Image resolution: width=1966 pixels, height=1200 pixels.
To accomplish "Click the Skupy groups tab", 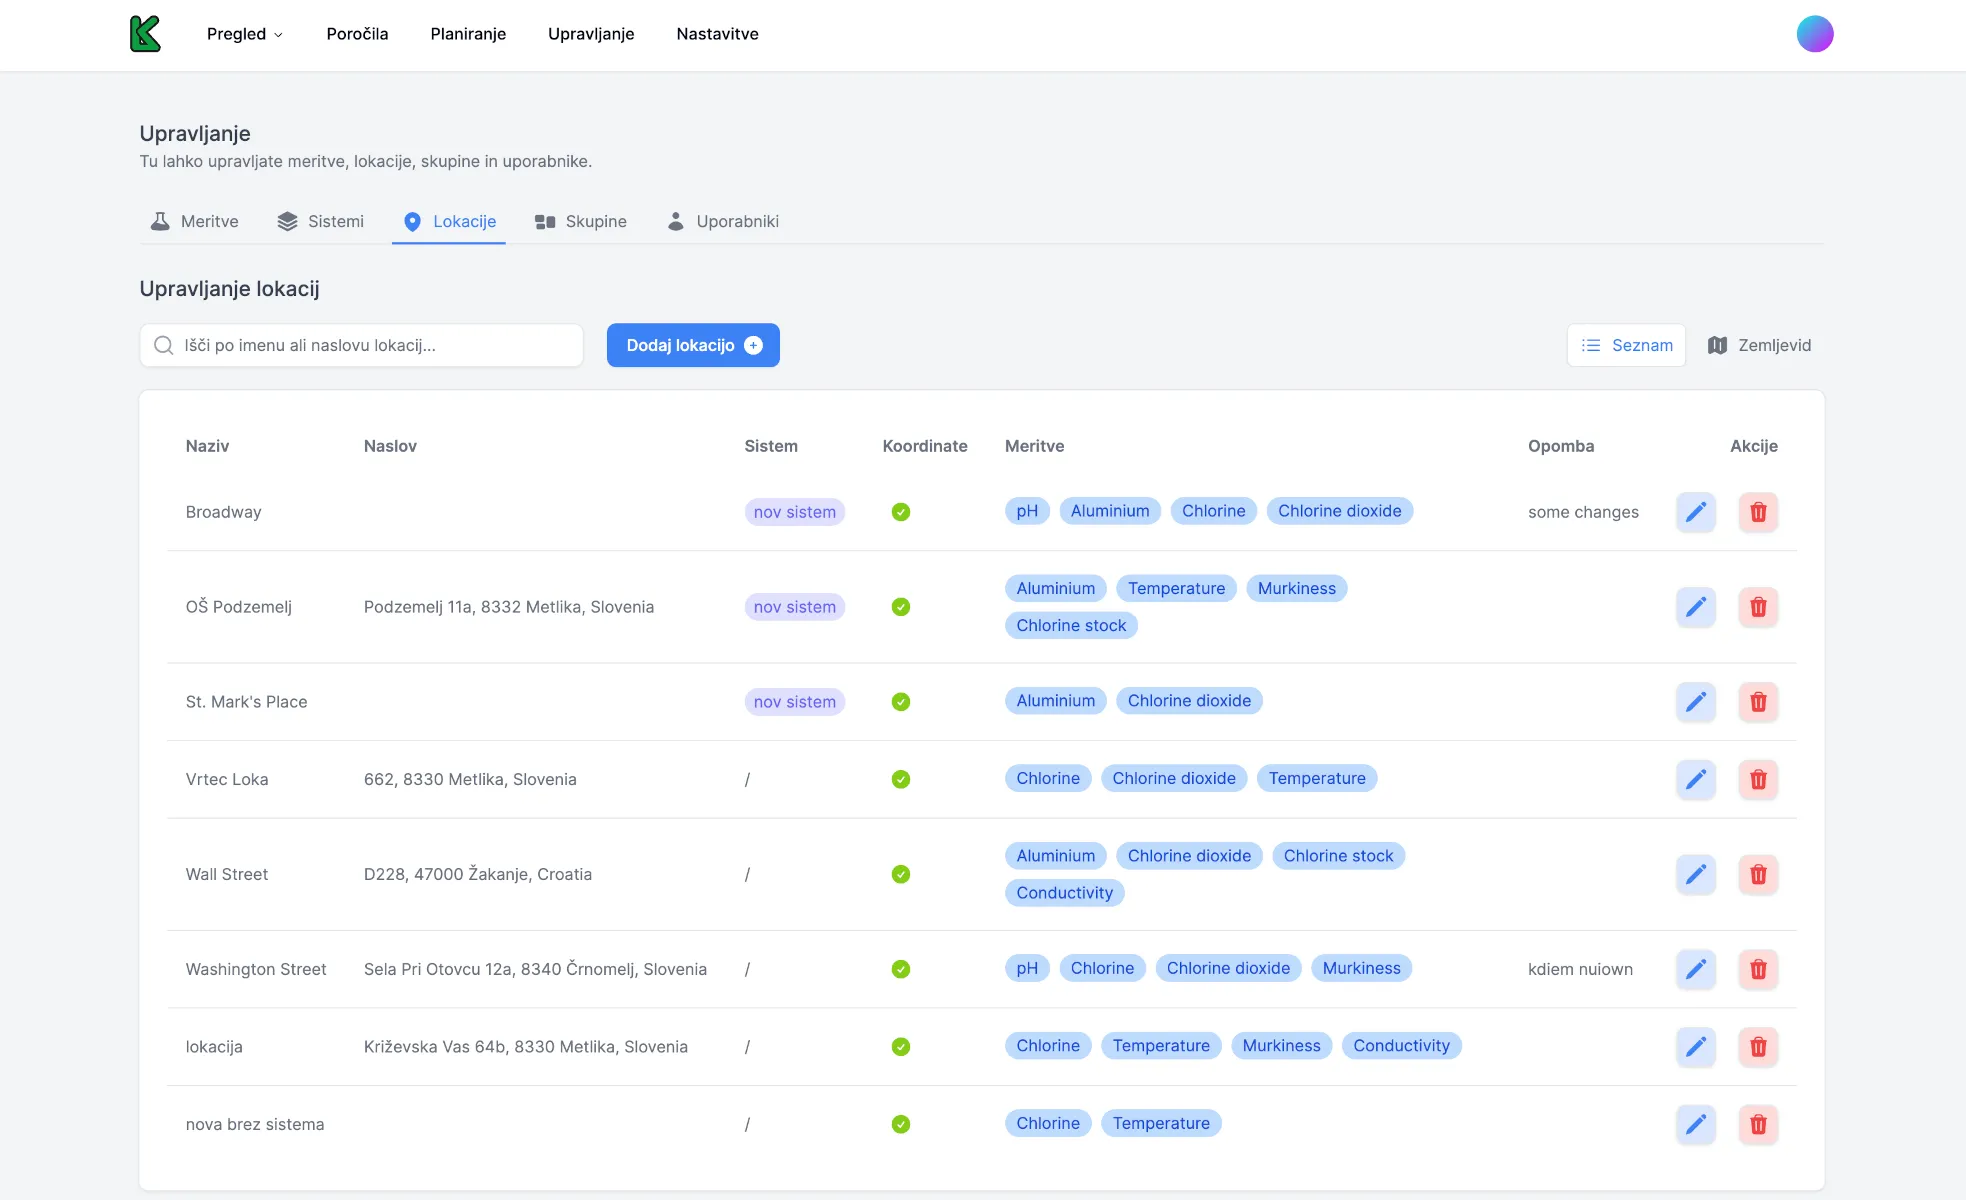I will [595, 220].
